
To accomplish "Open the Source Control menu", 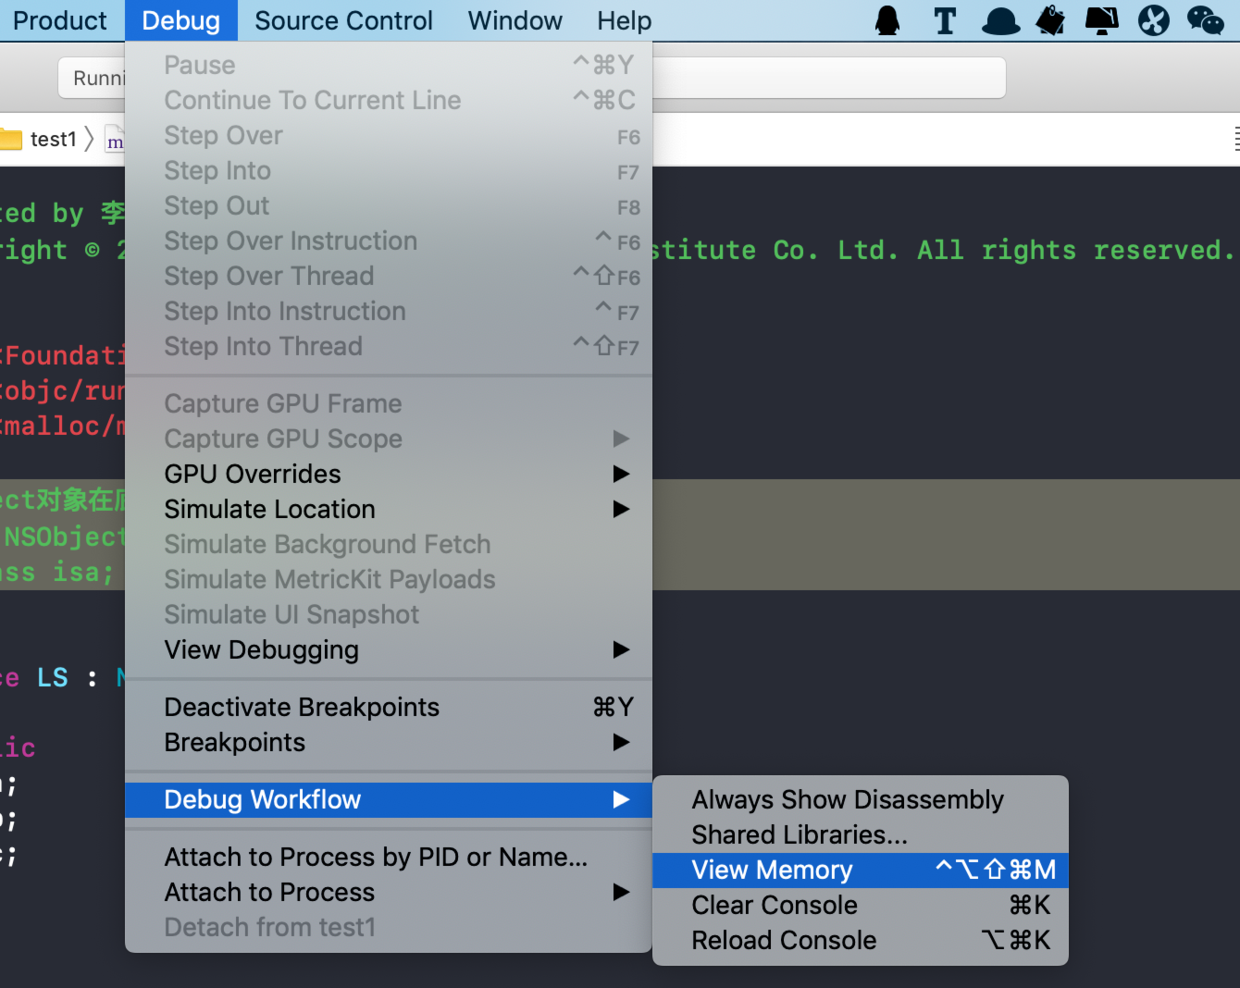I will [343, 20].
